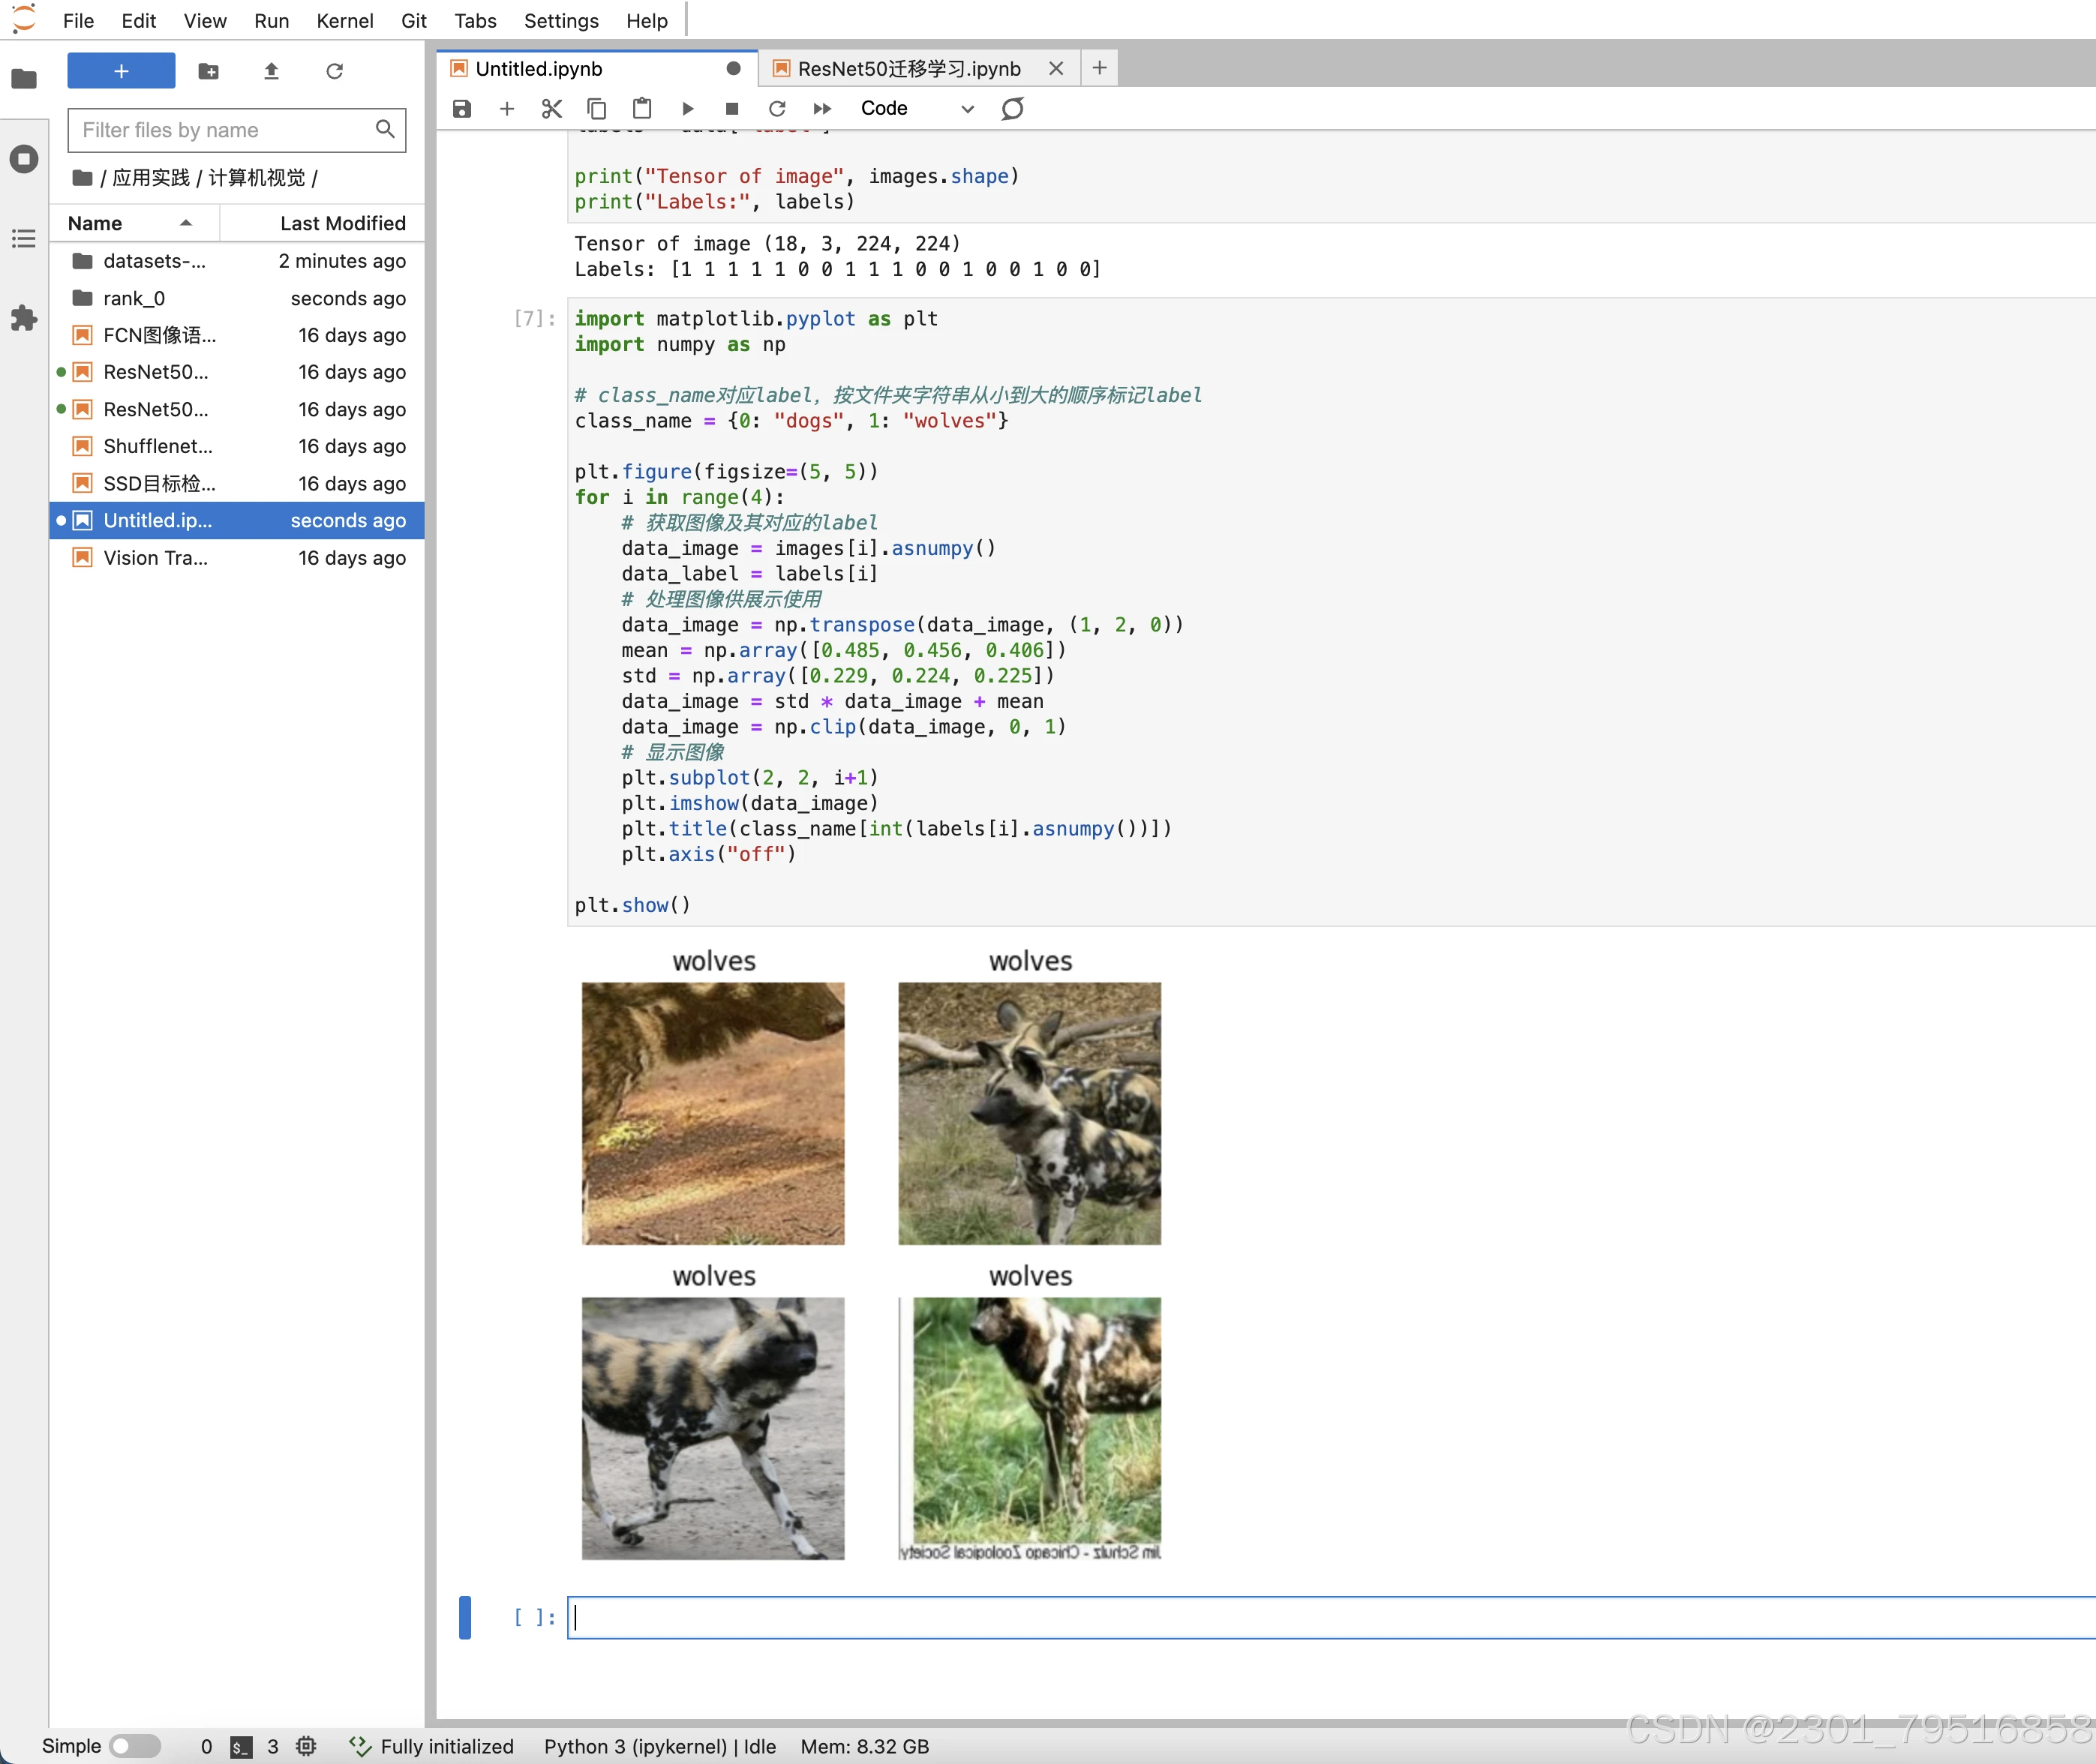Close the ResNet50迁移学习.ipynb tab
Image resolution: width=2096 pixels, height=1764 pixels.
(x=1055, y=69)
